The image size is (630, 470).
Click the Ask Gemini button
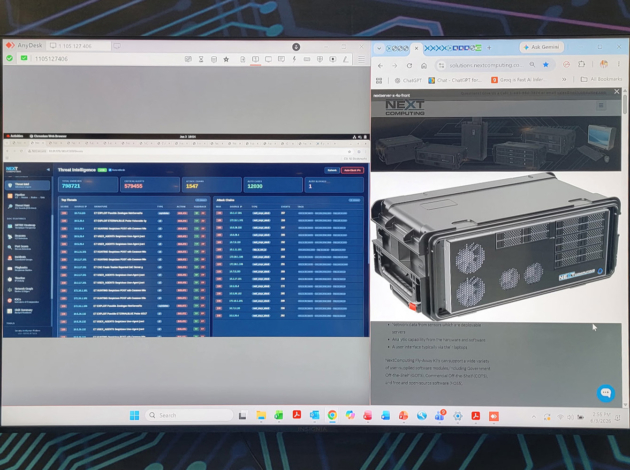[x=542, y=47]
